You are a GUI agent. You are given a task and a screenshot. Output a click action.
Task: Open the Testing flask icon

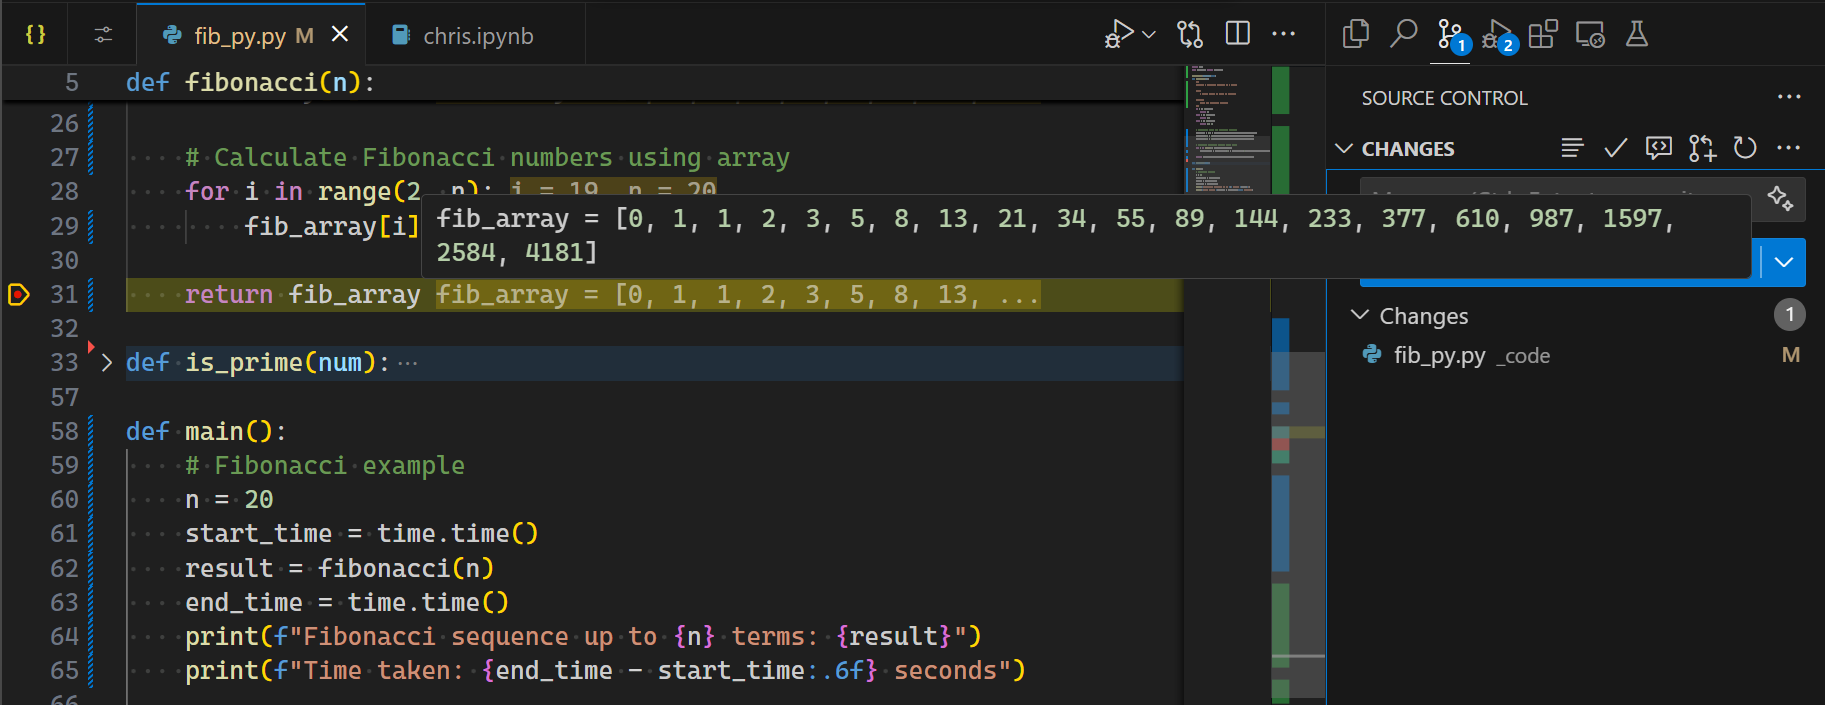point(1636,34)
